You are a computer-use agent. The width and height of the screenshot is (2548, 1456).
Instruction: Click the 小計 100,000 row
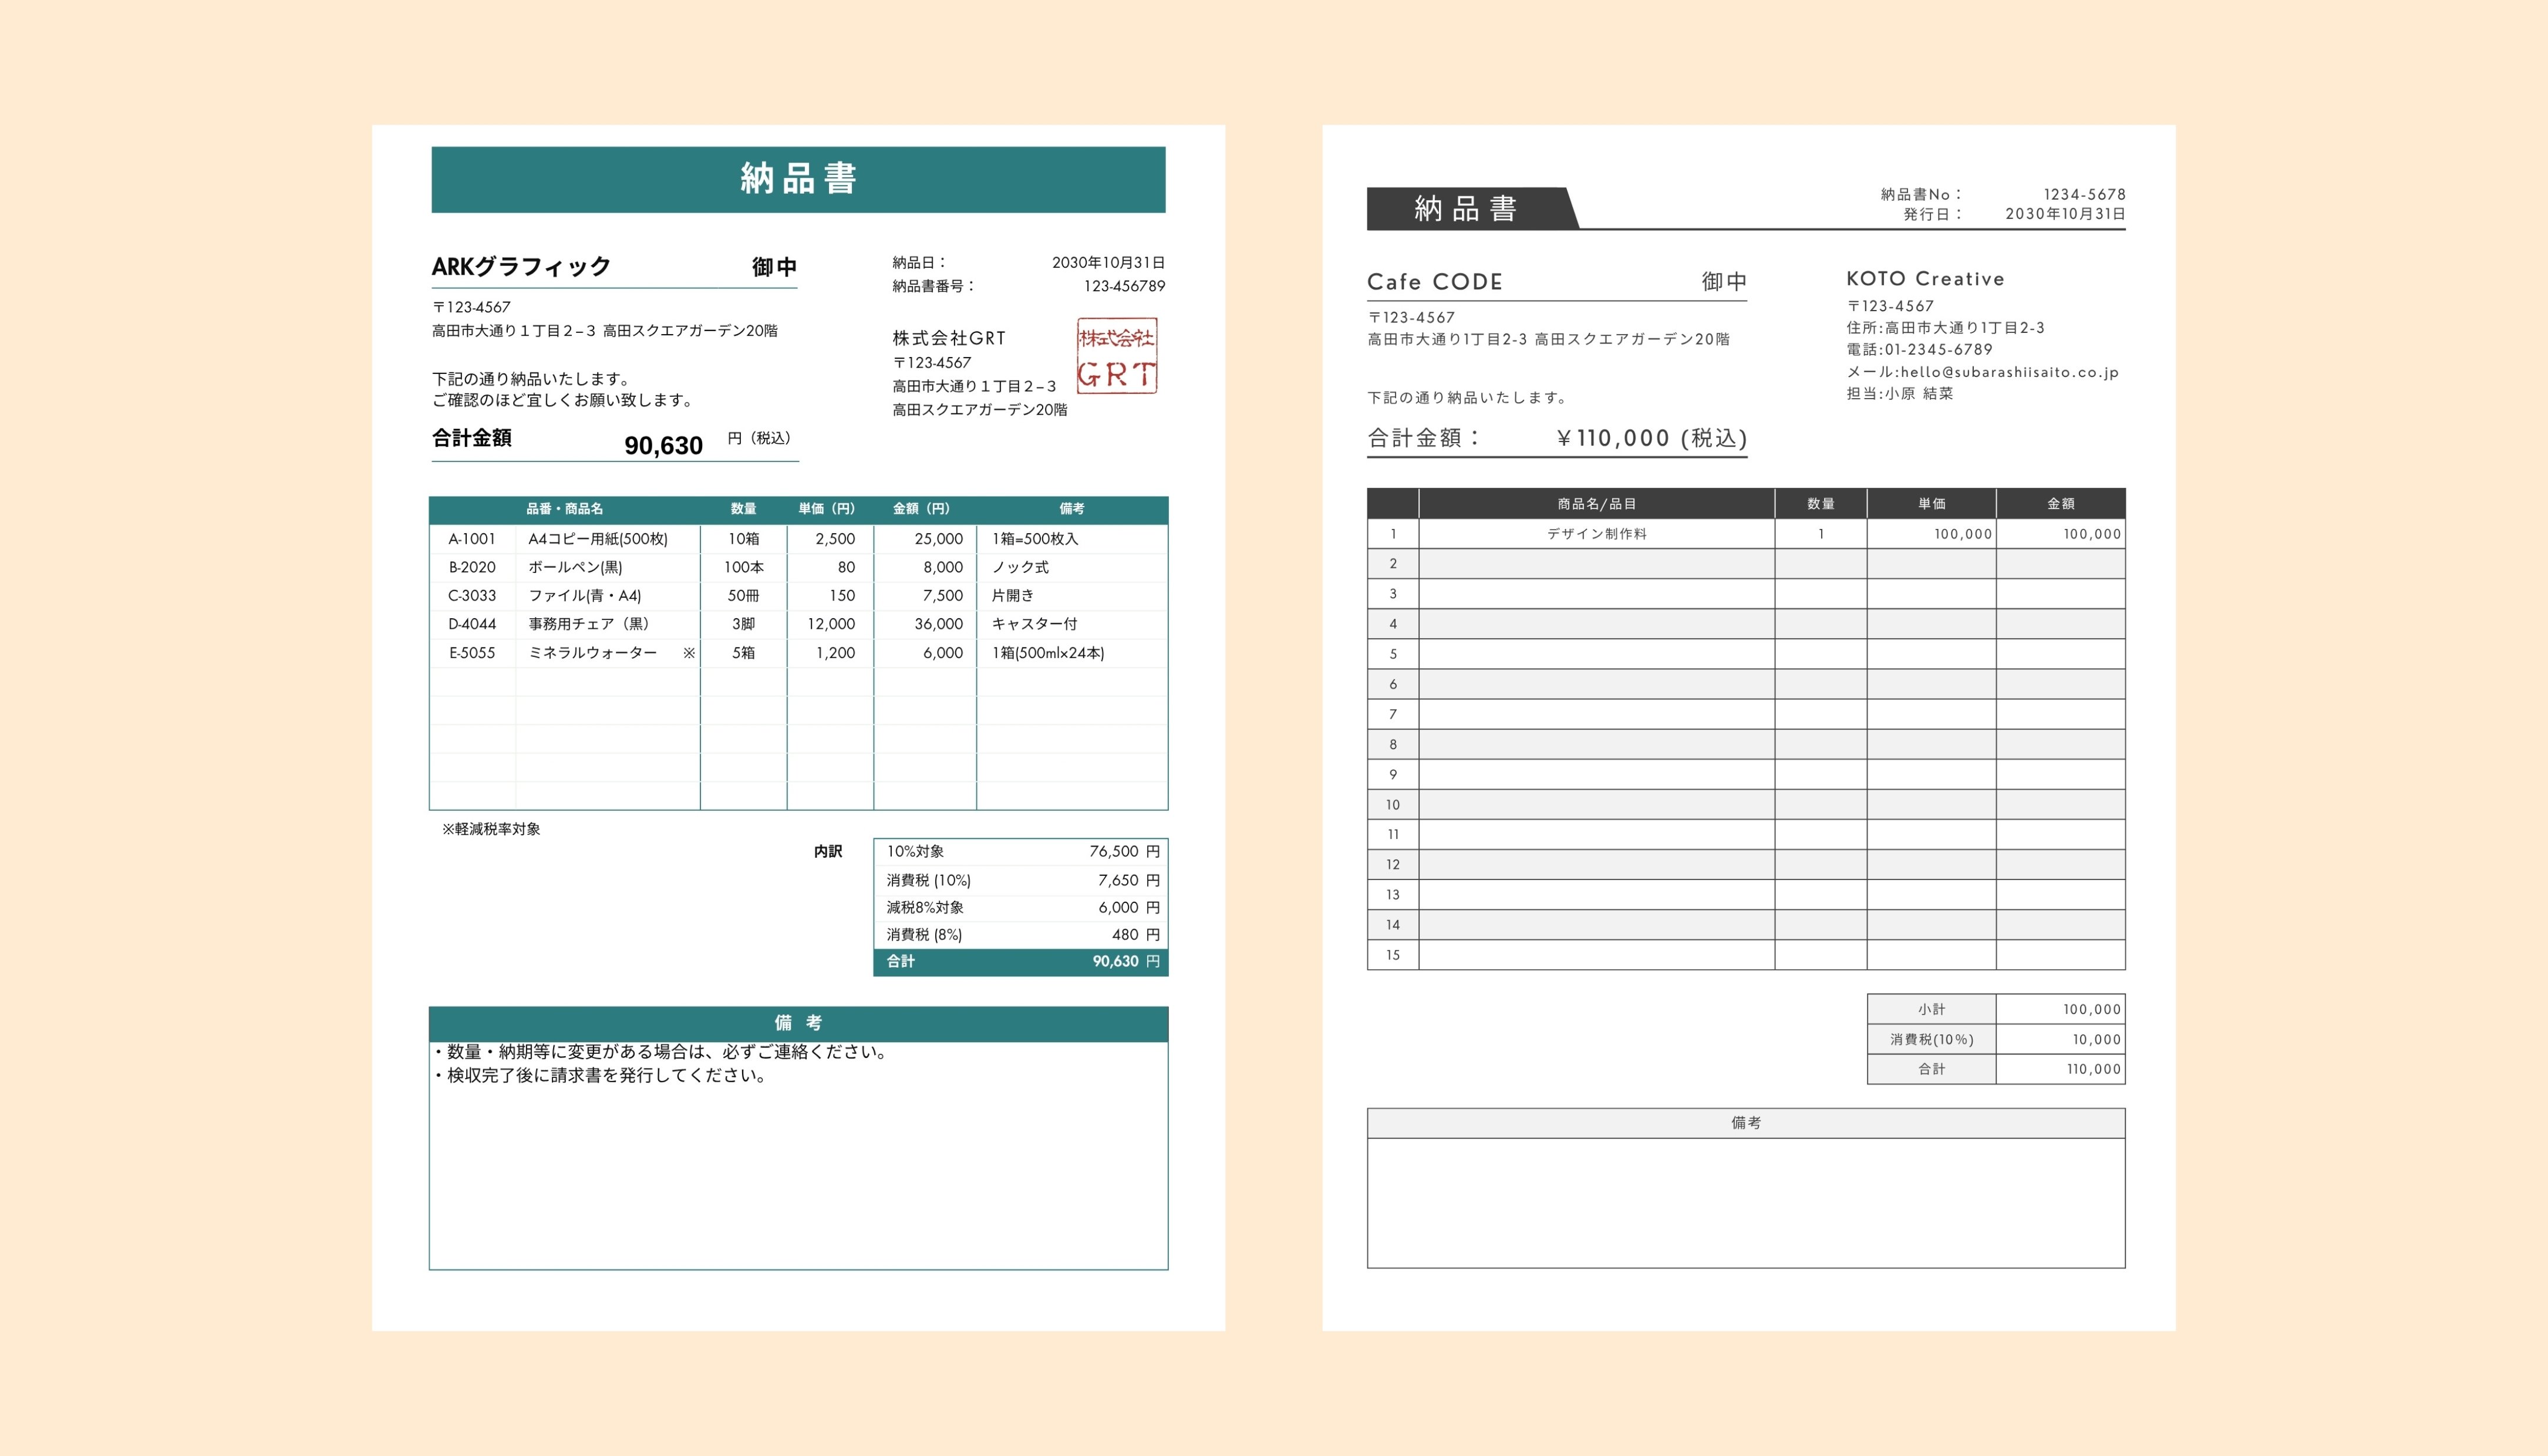[1996, 1009]
